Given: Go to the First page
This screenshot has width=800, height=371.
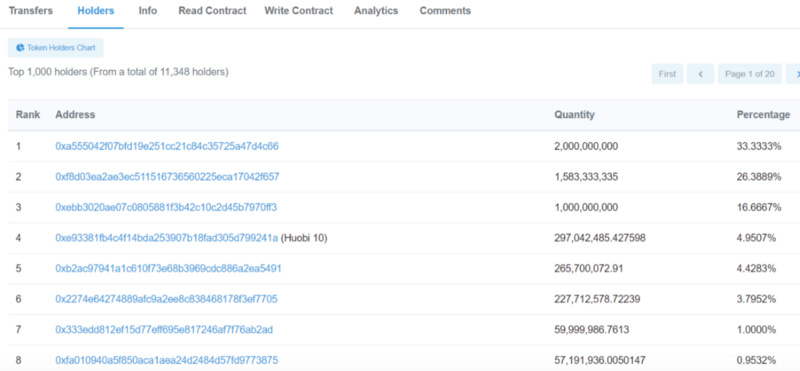Looking at the screenshot, I should point(667,74).
